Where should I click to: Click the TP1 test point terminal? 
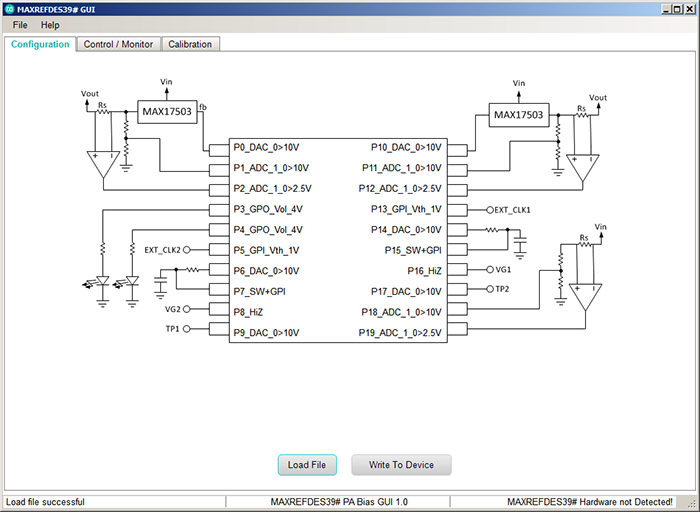pyautogui.click(x=187, y=329)
